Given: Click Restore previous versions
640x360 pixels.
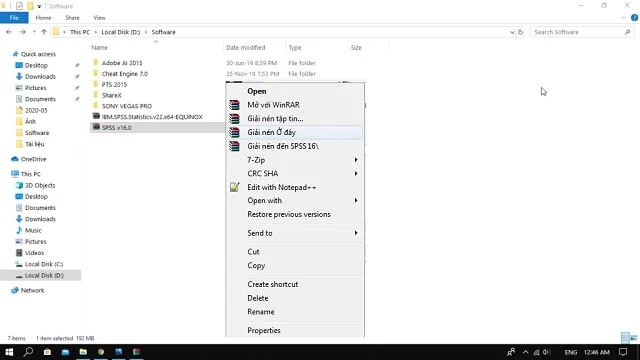Looking at the screenshot, I should [294, 214].
